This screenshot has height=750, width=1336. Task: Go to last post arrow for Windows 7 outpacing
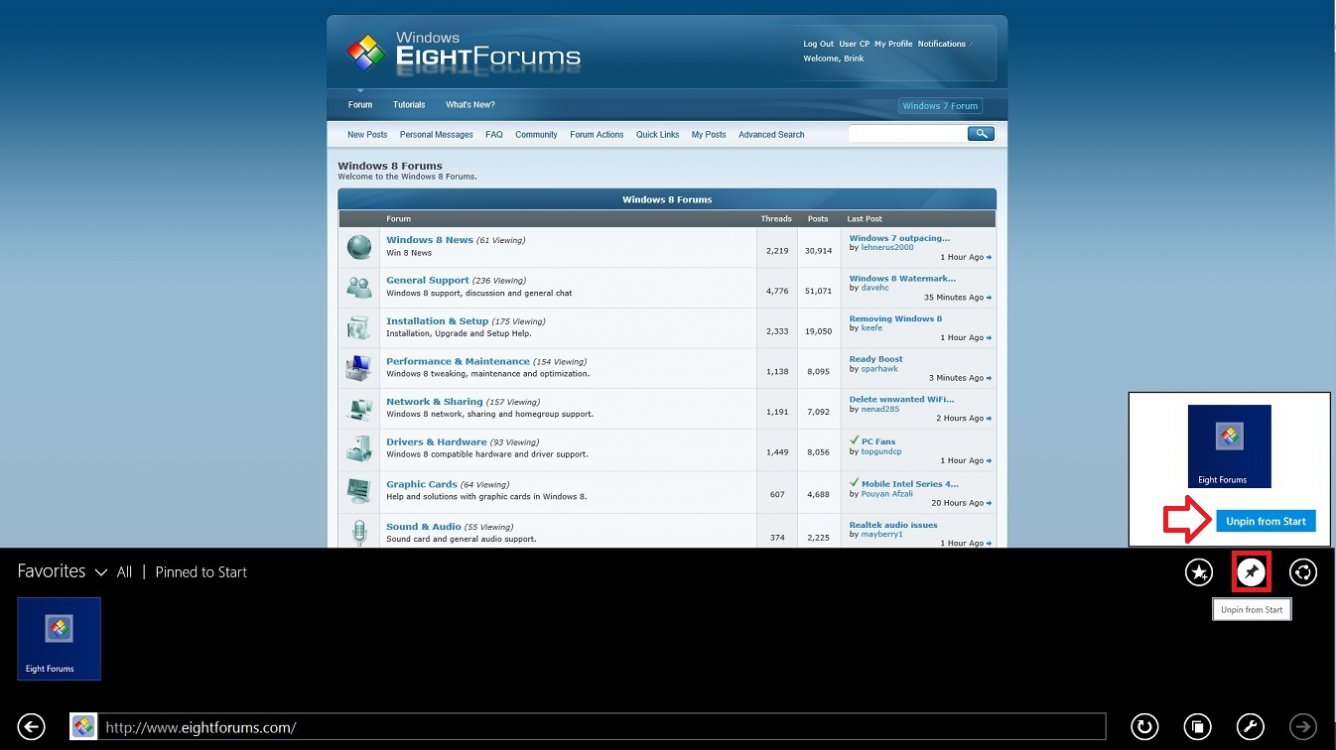pos(989,257)
